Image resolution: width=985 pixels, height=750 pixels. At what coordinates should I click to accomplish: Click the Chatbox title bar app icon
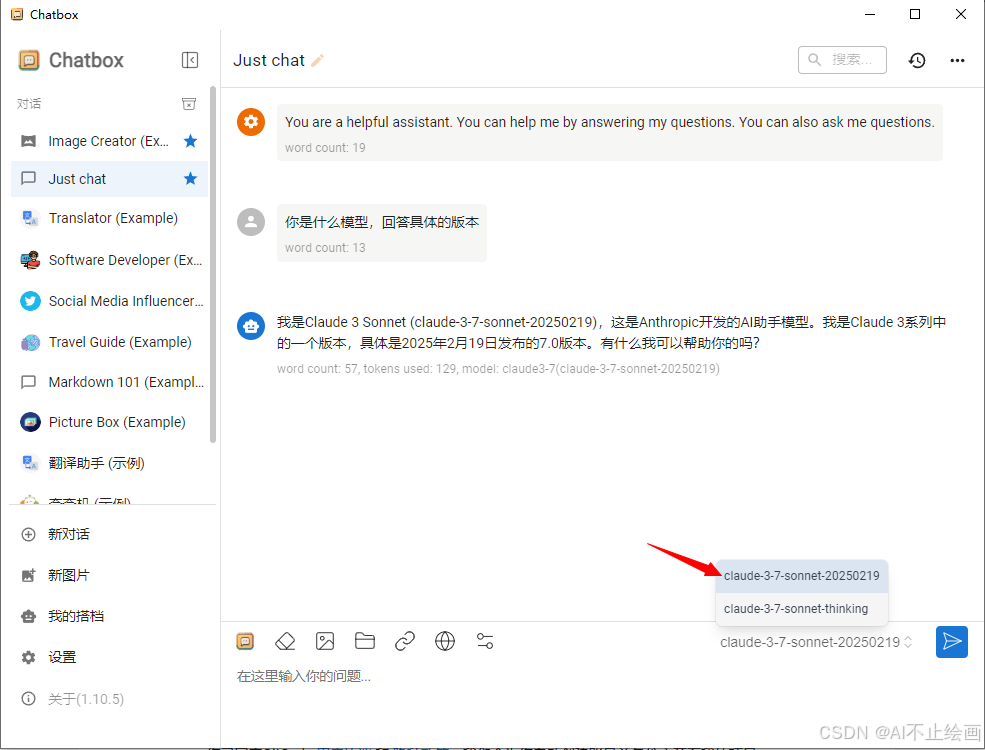click(17, 14)
